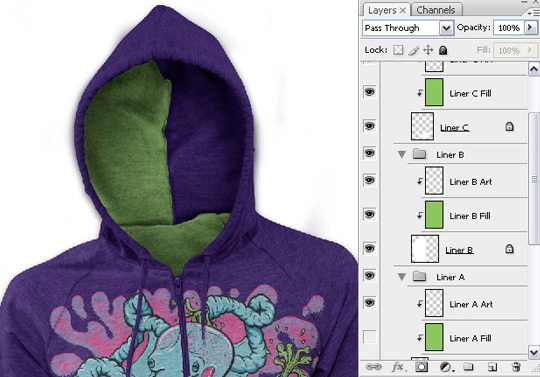This screenshot has height=377, width=540.
Task: Close the Layers tab
Action: 403,11
